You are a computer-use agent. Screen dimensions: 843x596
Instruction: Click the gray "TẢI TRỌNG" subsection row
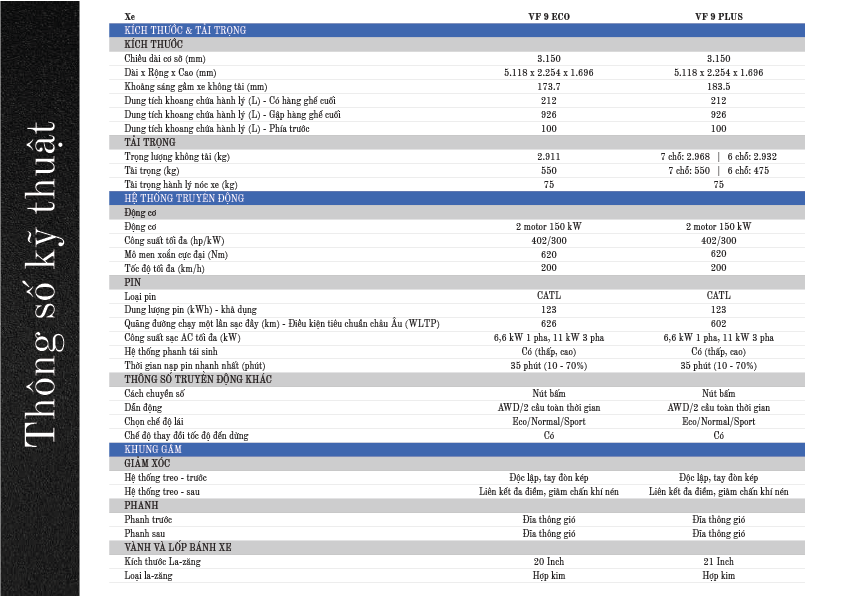coord(150,143)
